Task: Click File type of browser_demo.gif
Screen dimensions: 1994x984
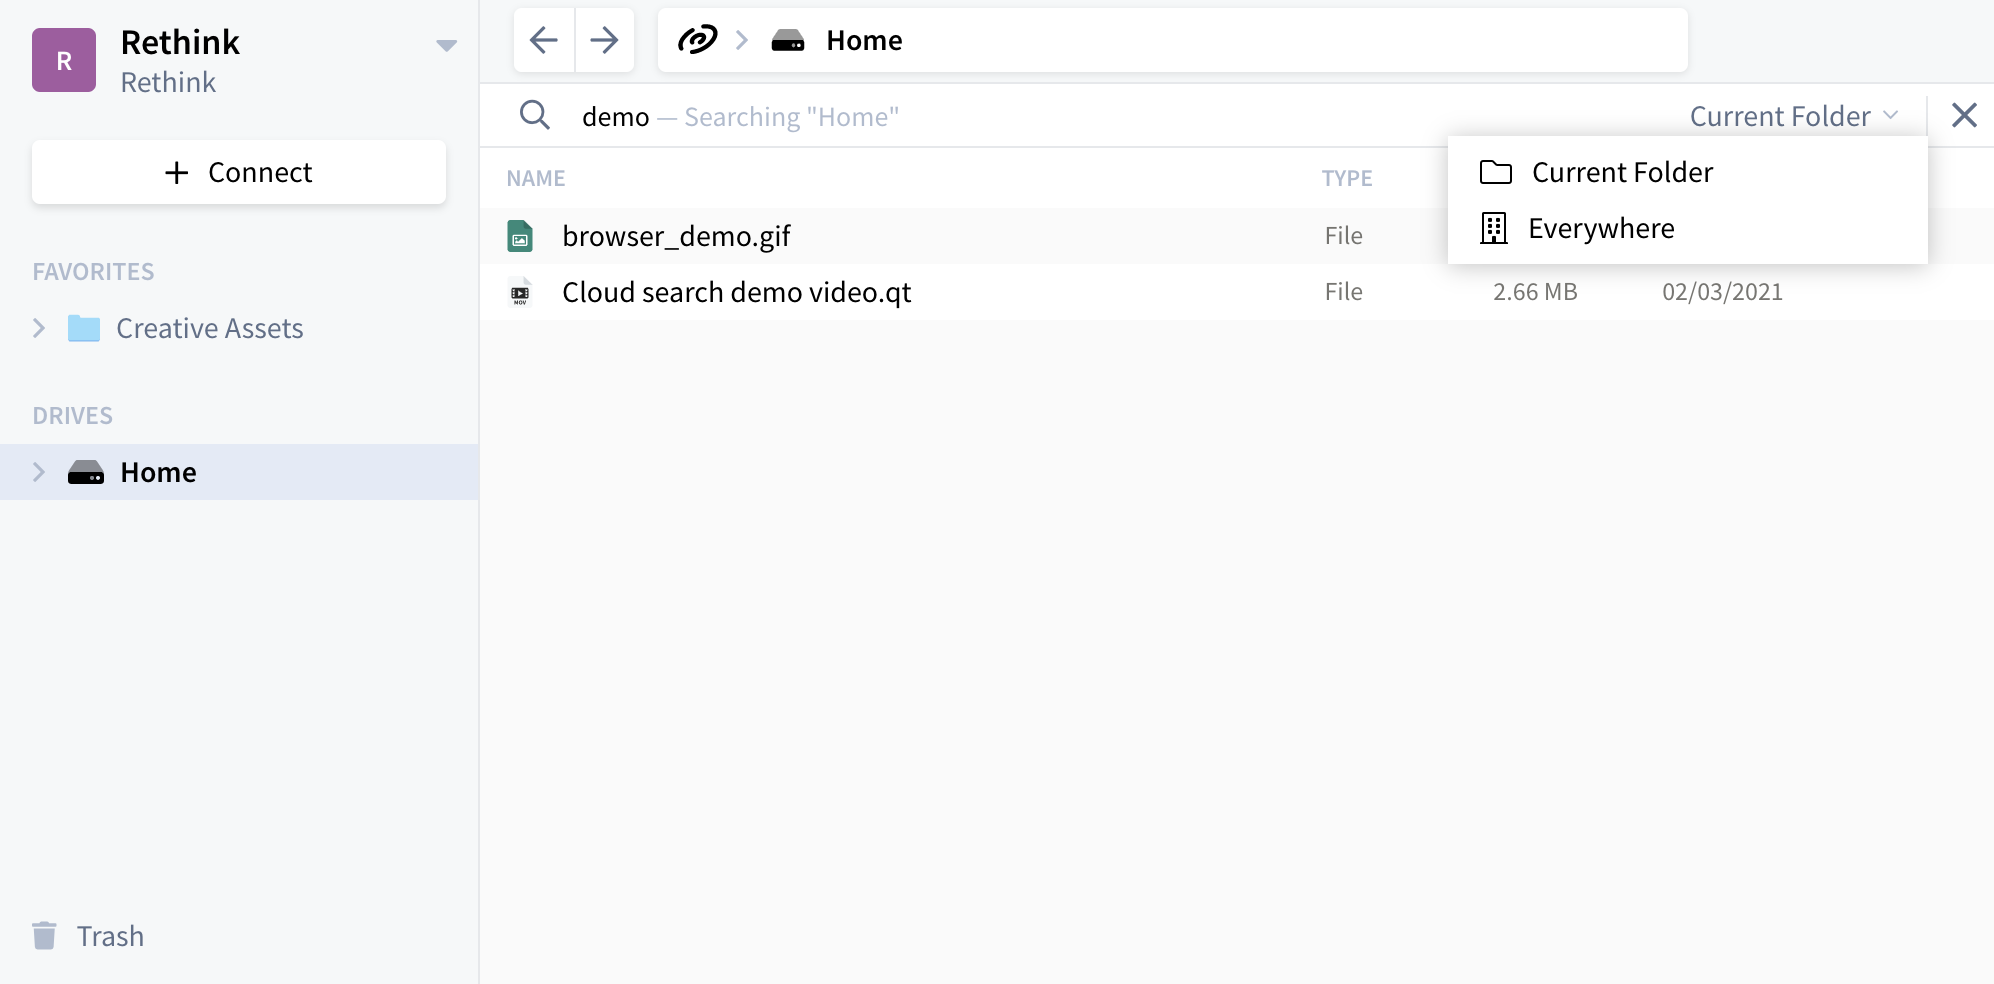Action: (x=1343, y=236)
